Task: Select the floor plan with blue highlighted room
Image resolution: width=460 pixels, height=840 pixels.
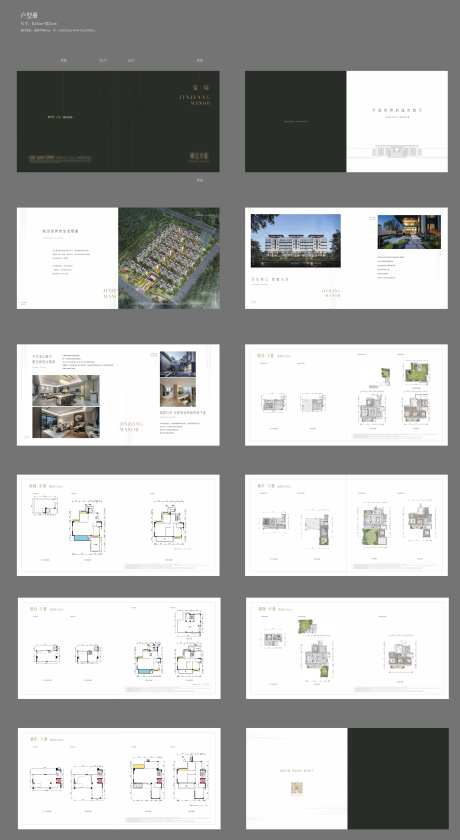Action: [87, 526]
